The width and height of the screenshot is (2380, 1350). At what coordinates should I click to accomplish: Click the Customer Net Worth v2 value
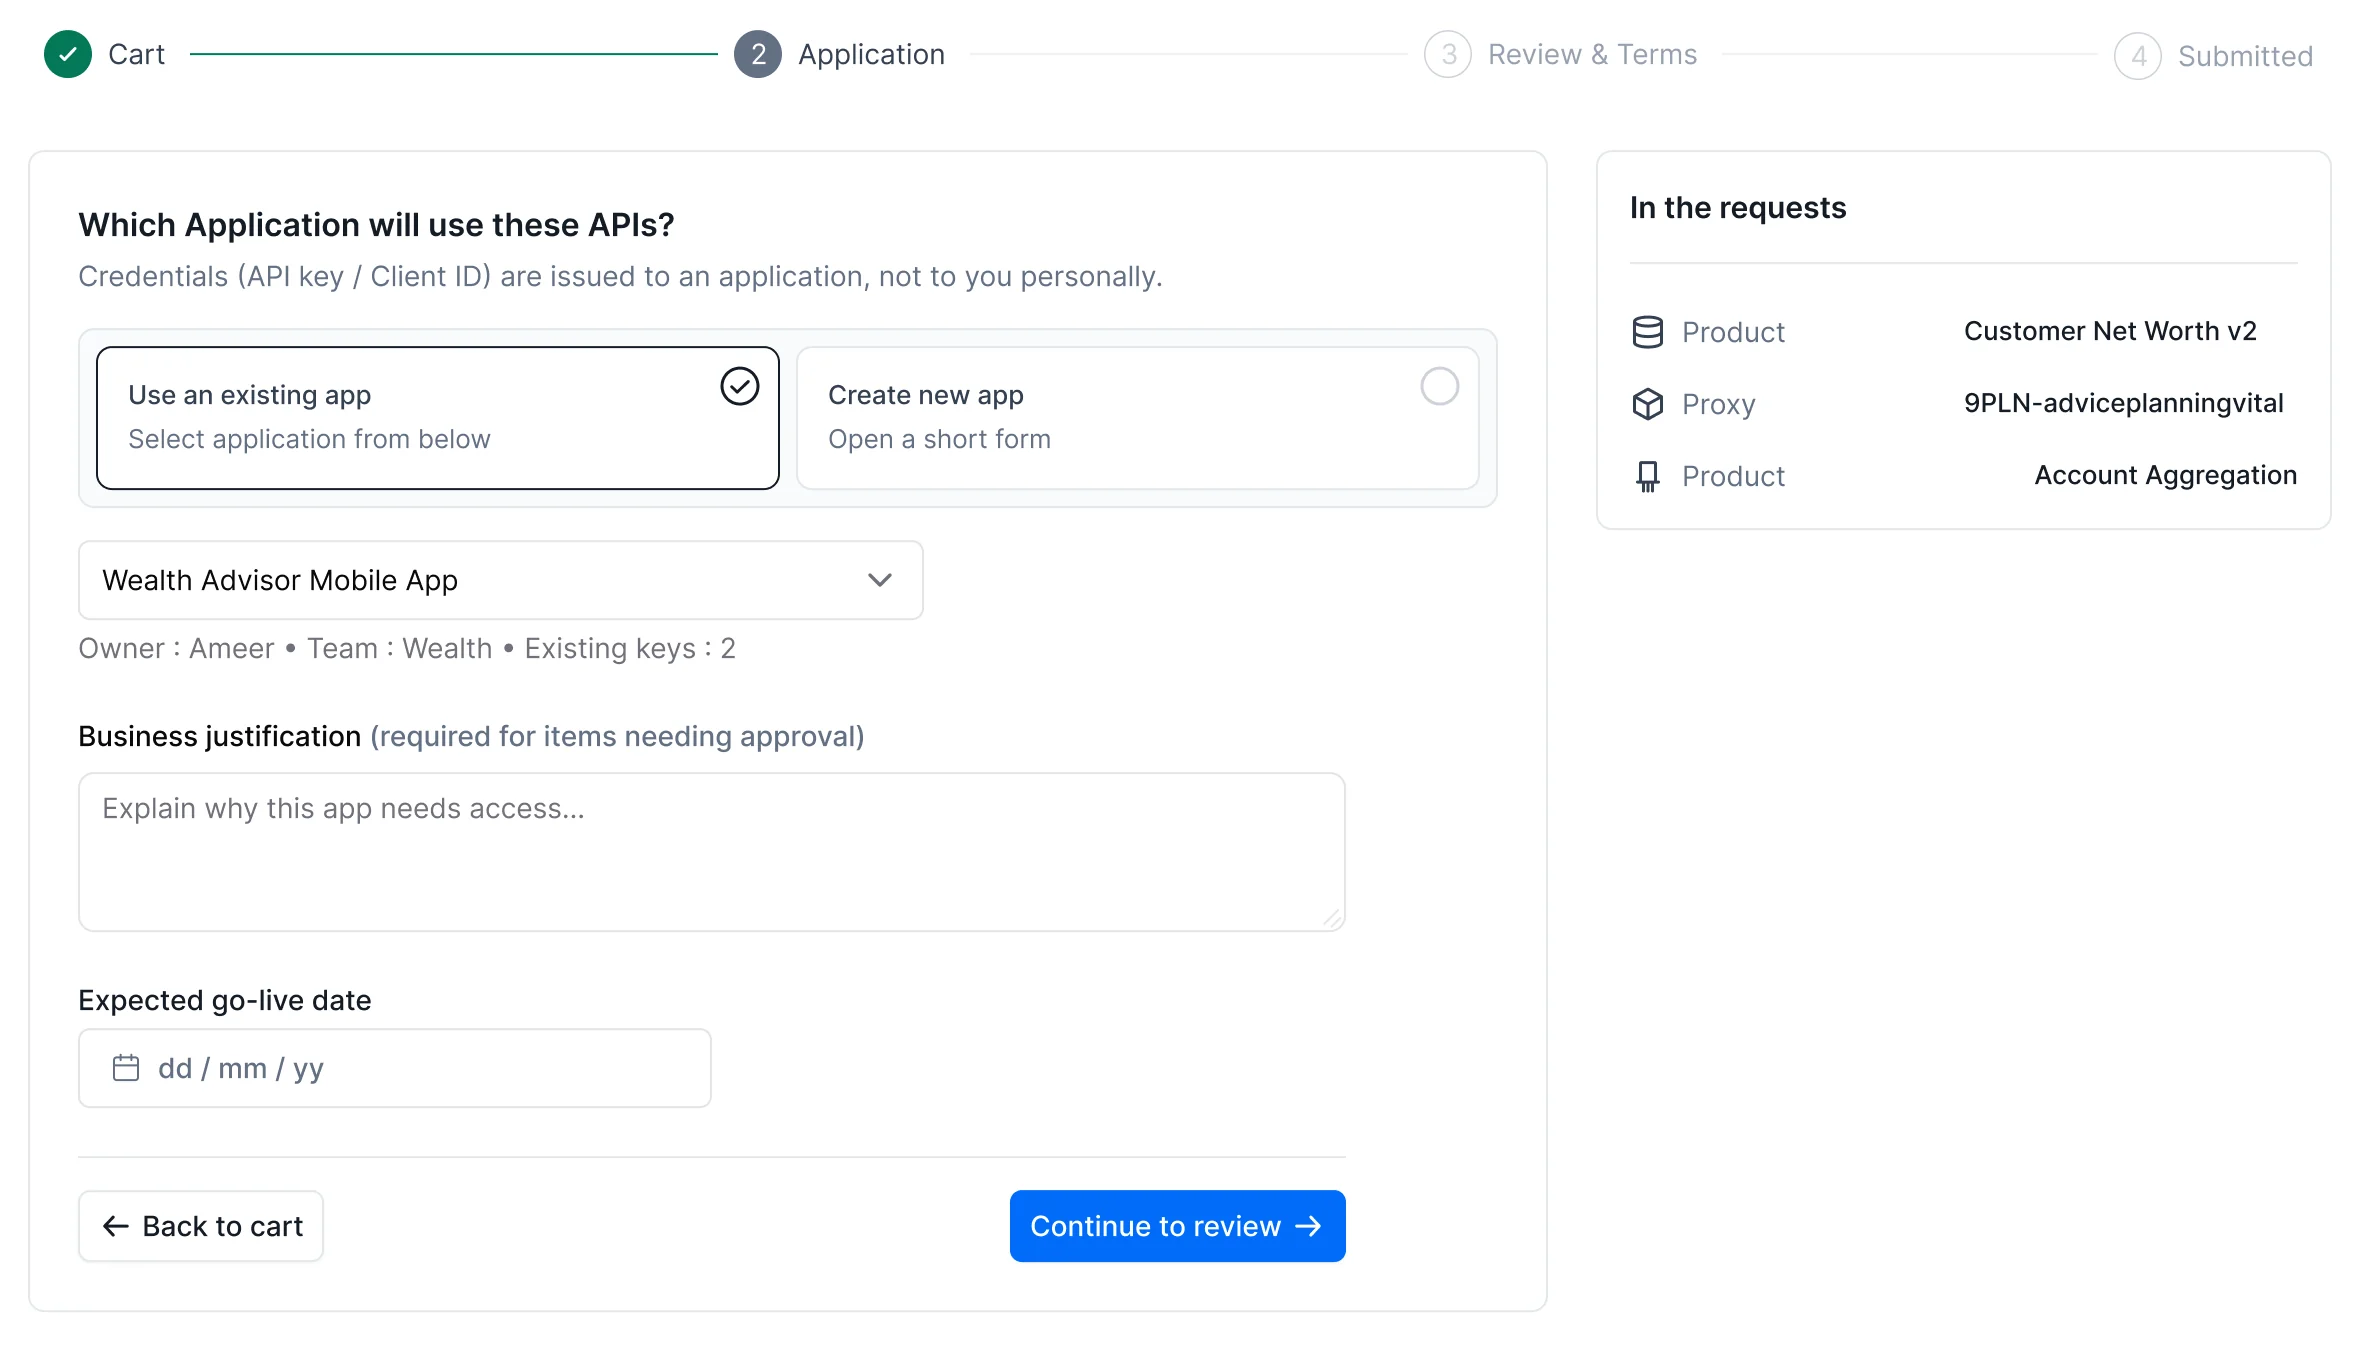pyautogui.click(x=2110, y=331)
